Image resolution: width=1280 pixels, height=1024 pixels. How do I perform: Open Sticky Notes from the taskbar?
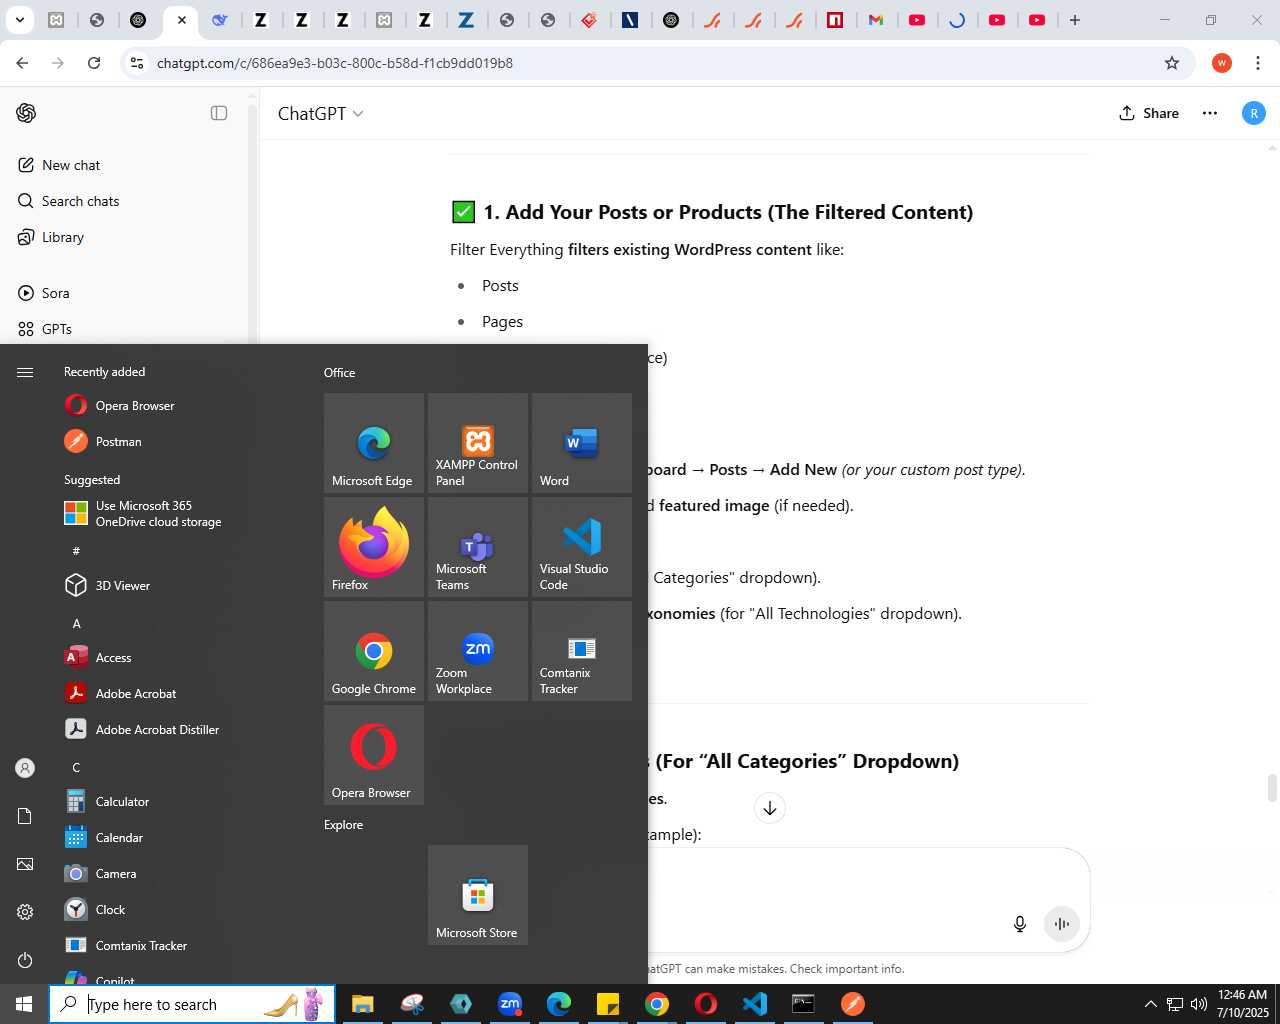coord(608,1004)
